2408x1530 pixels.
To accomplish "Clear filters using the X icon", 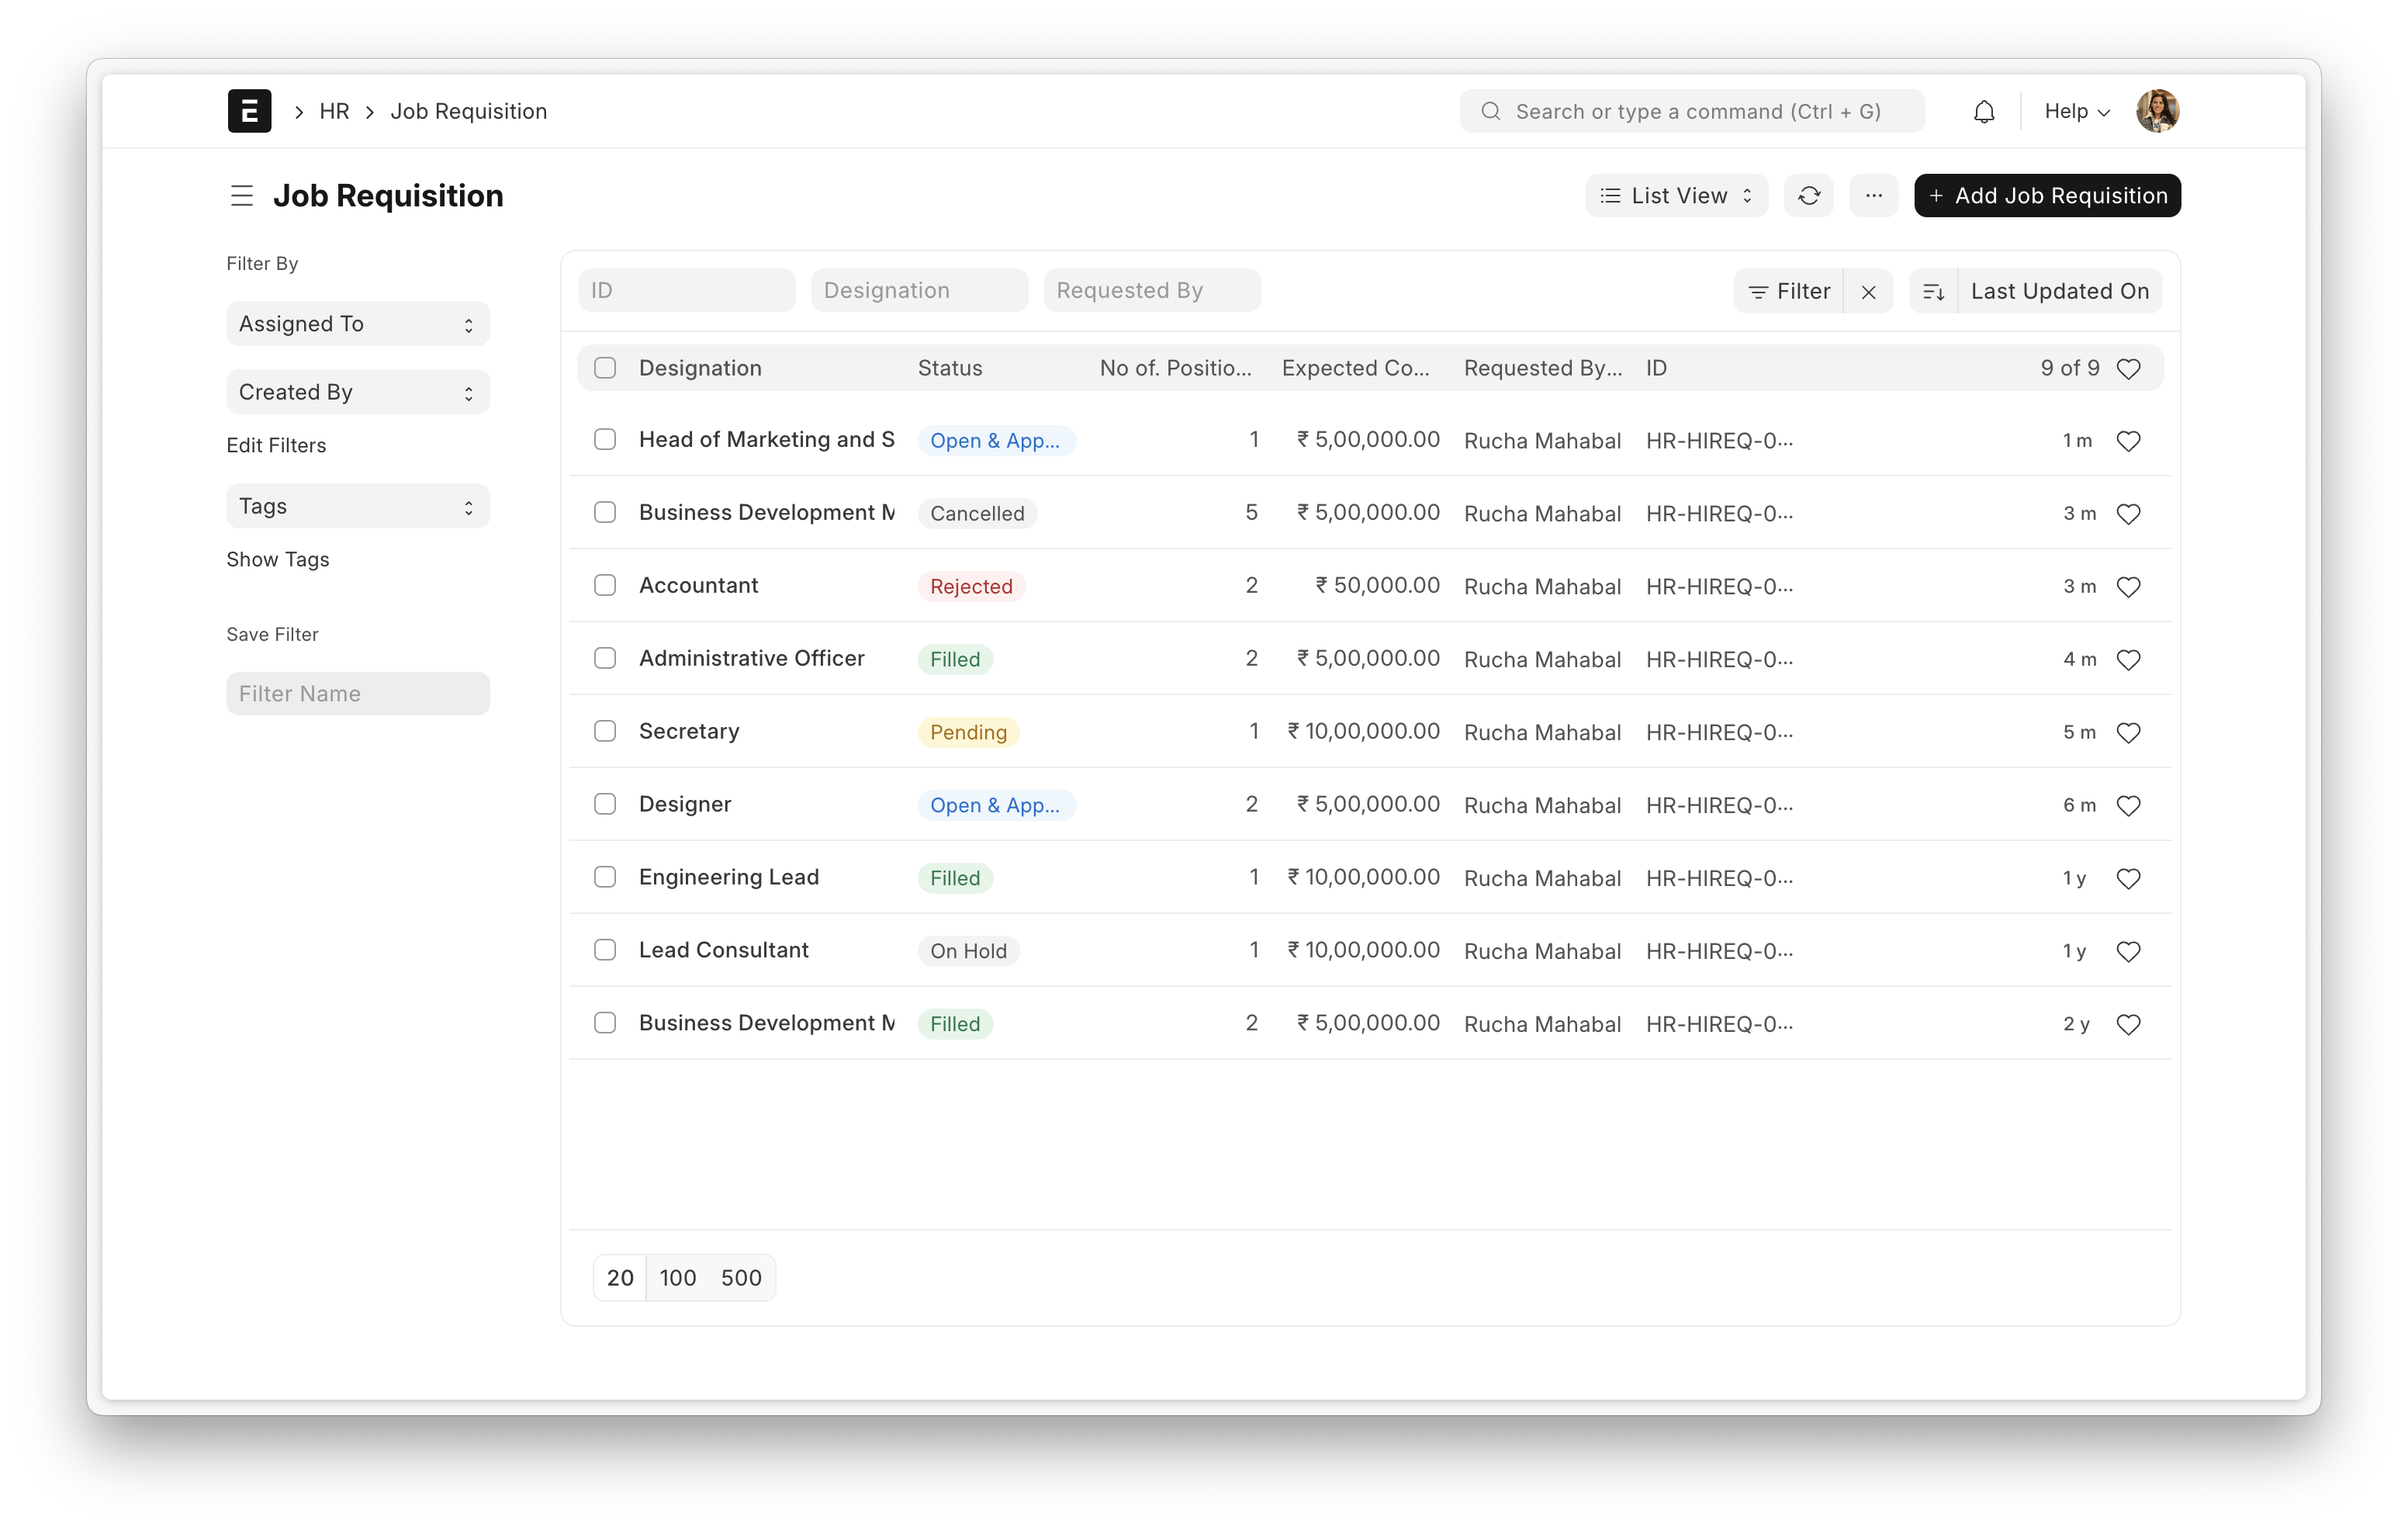I will pos(1870,291).
